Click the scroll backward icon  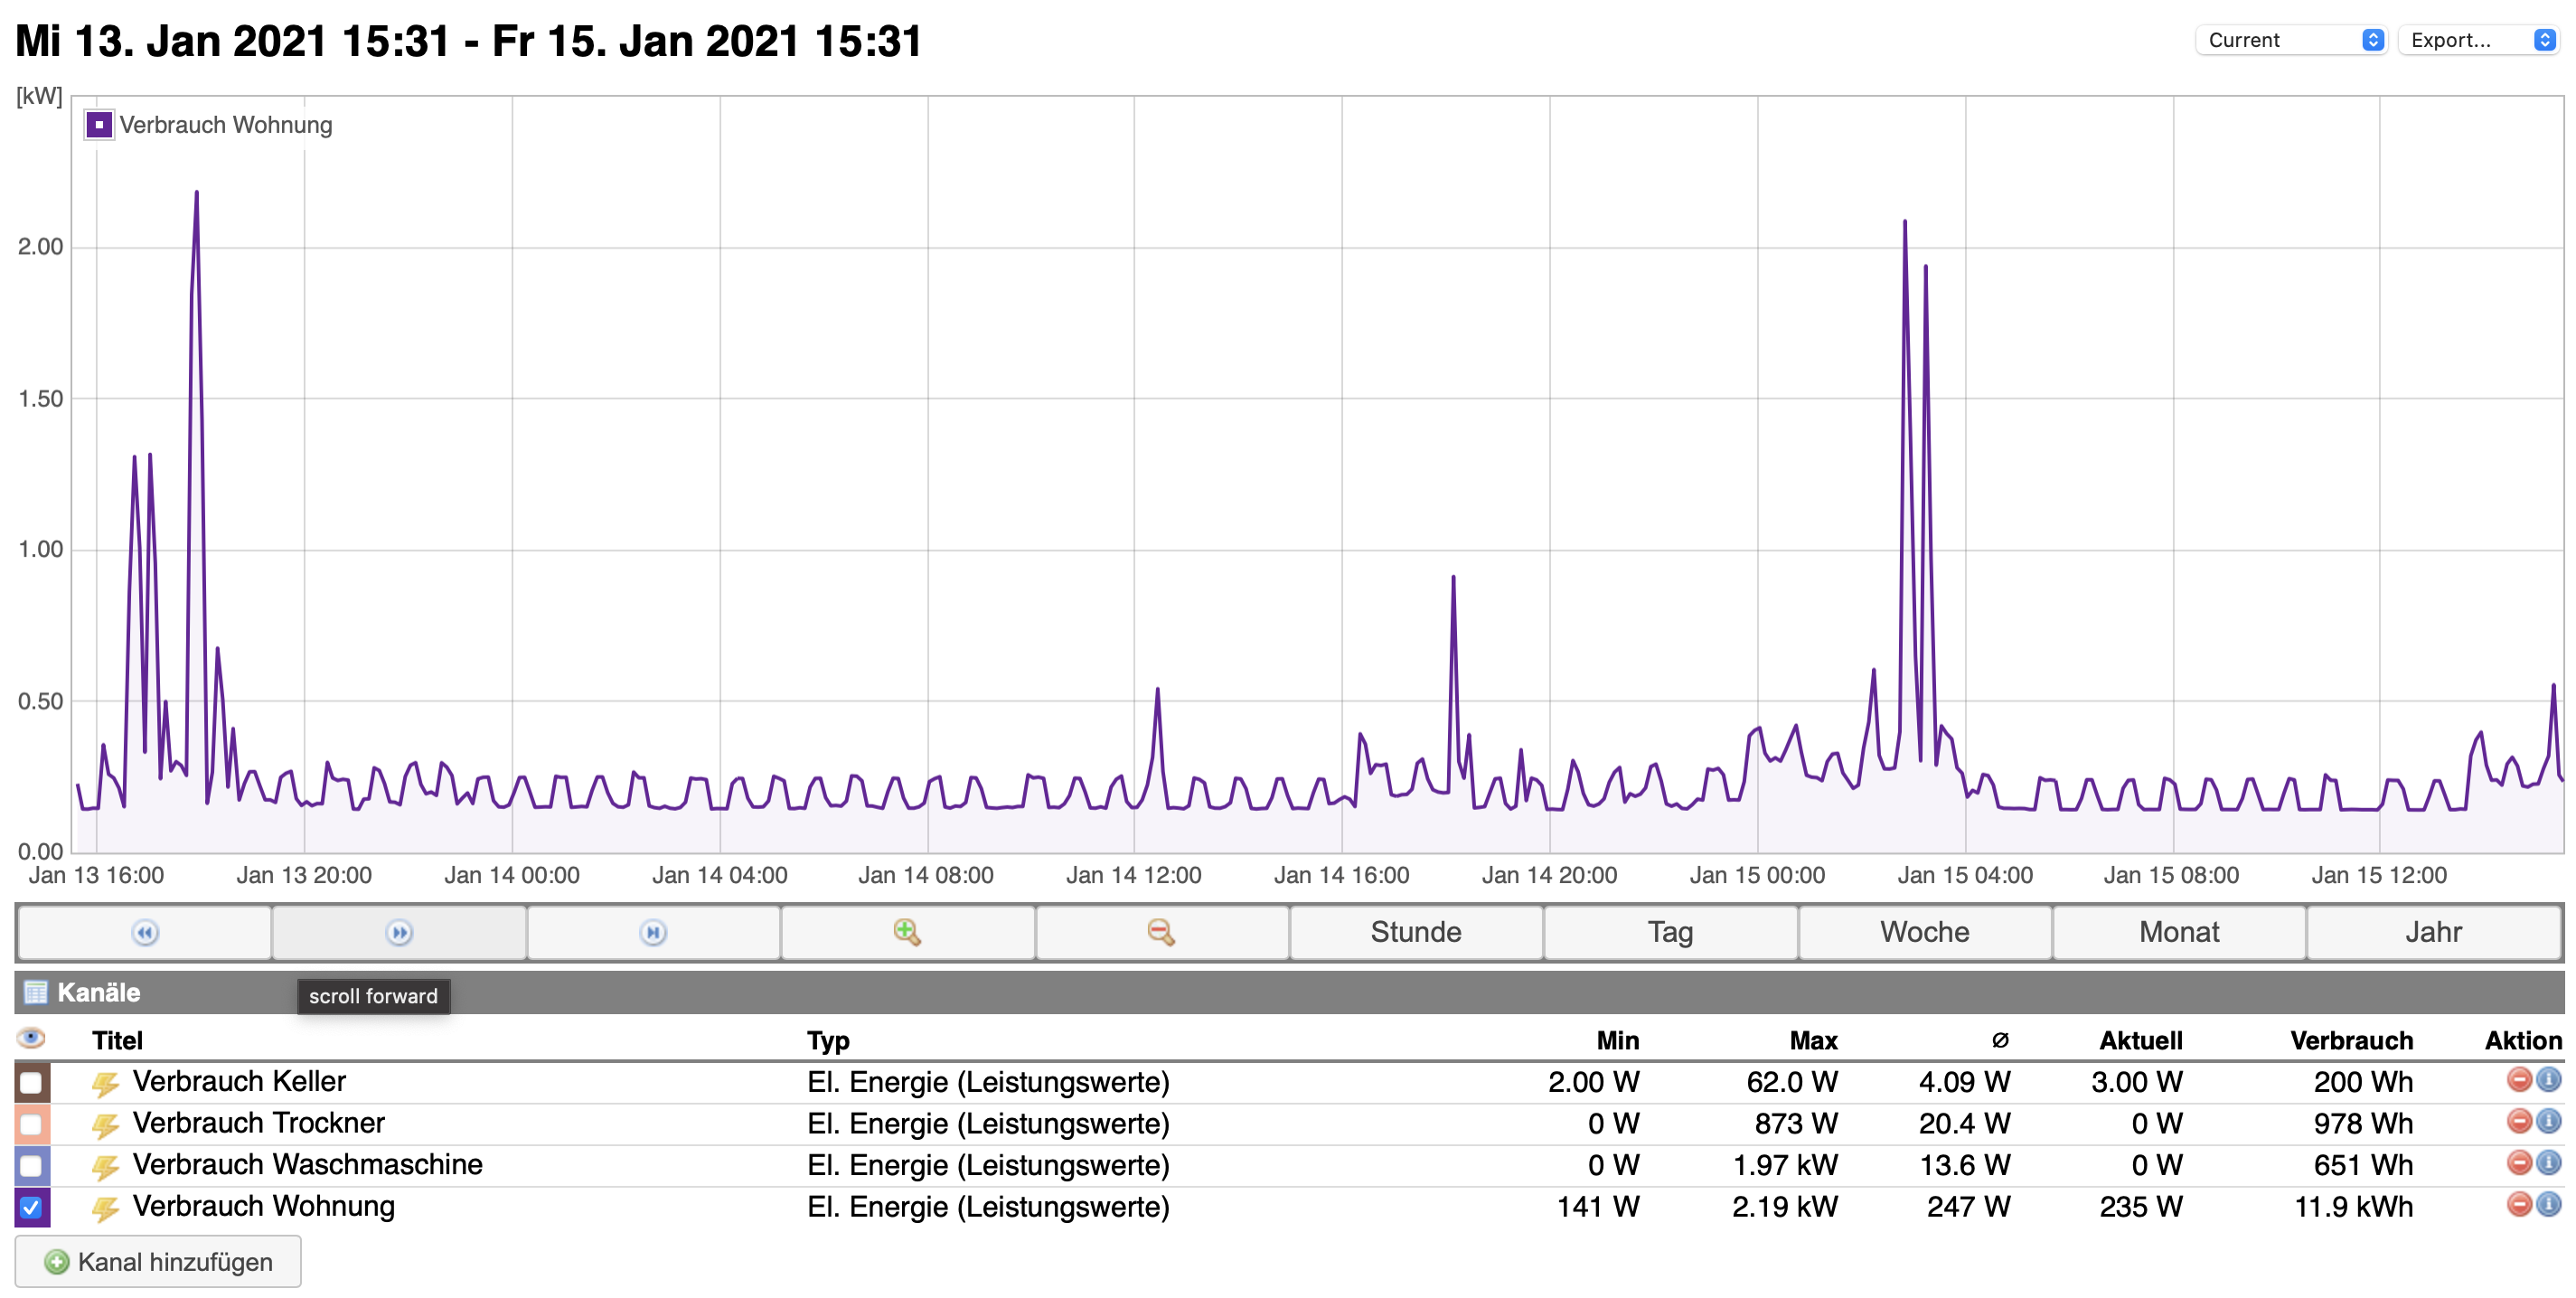pyautogui.click(x=145, y=932)
